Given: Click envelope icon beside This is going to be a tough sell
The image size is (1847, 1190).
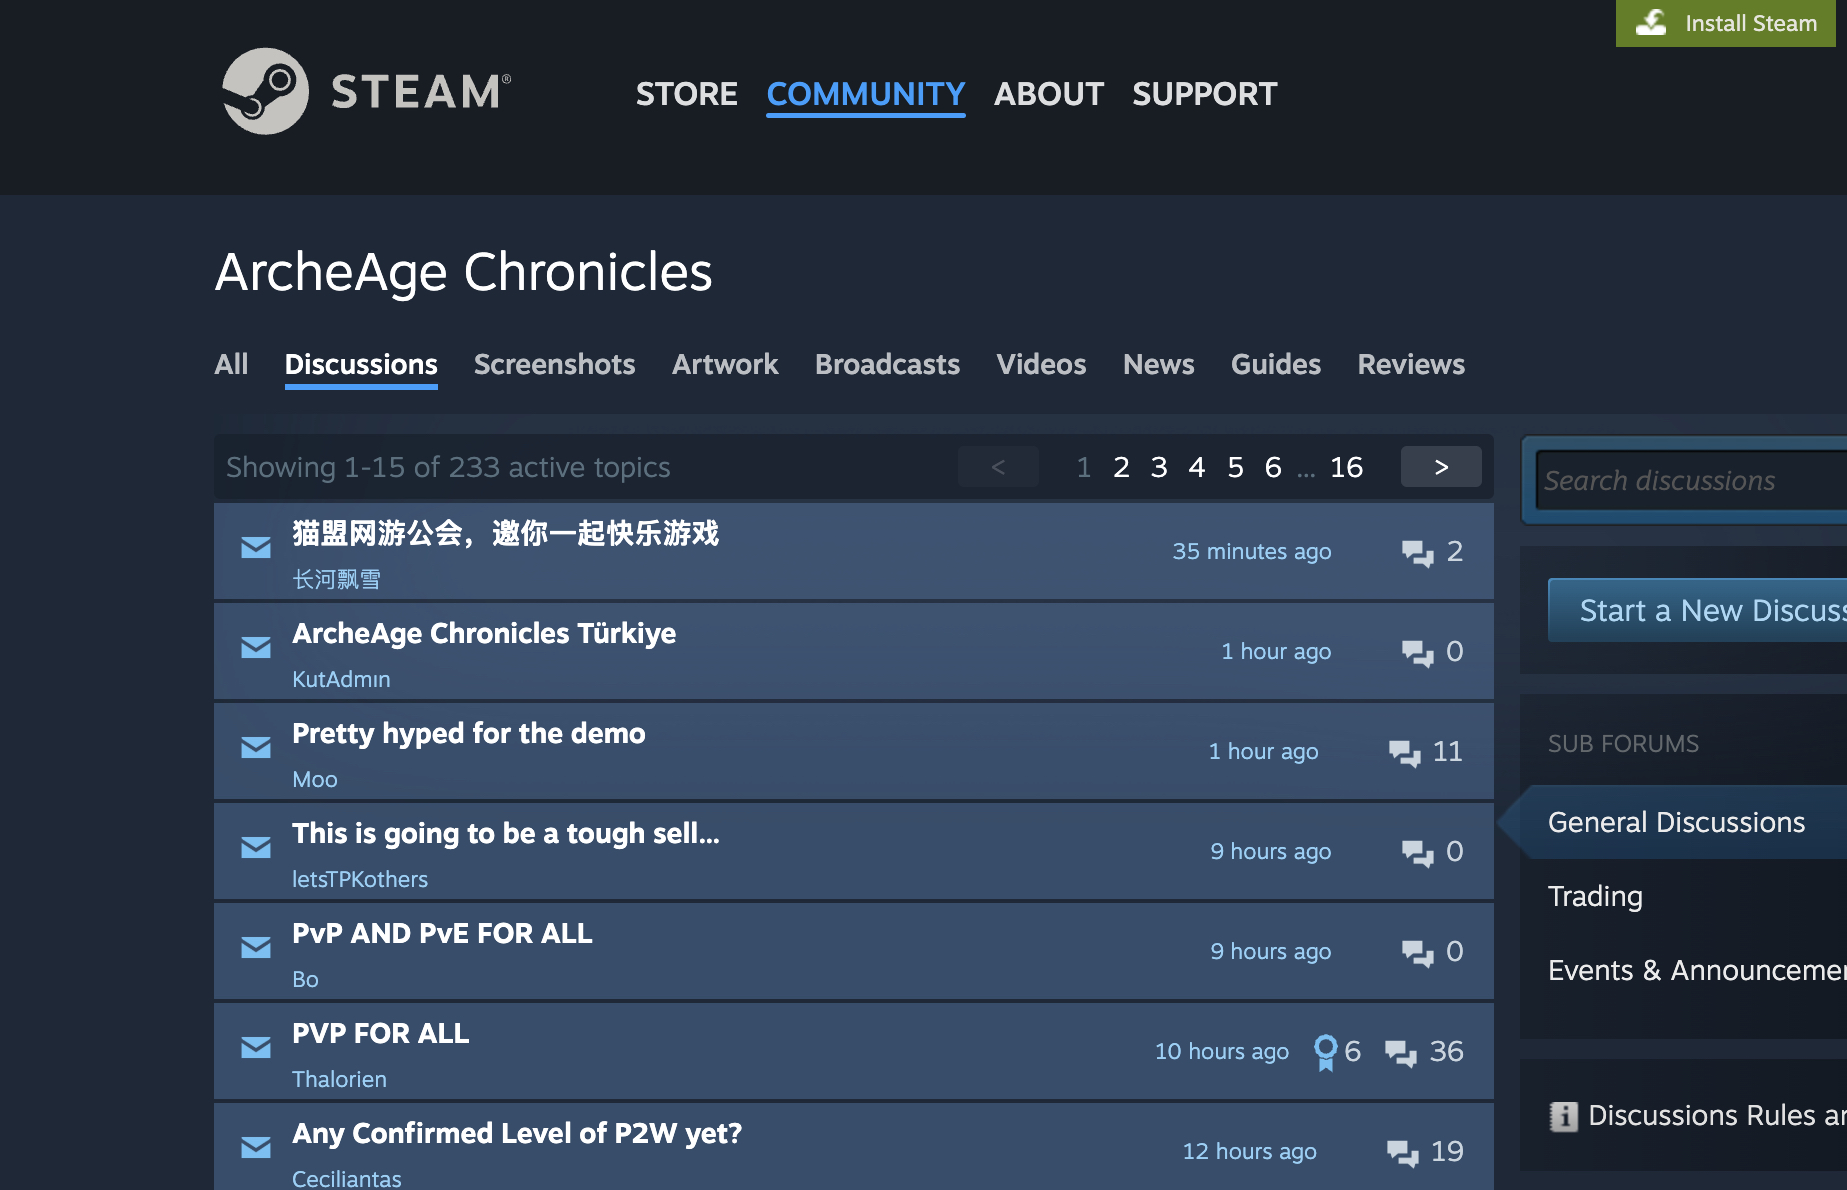Looking at the screenshot, I should (256, 847).
